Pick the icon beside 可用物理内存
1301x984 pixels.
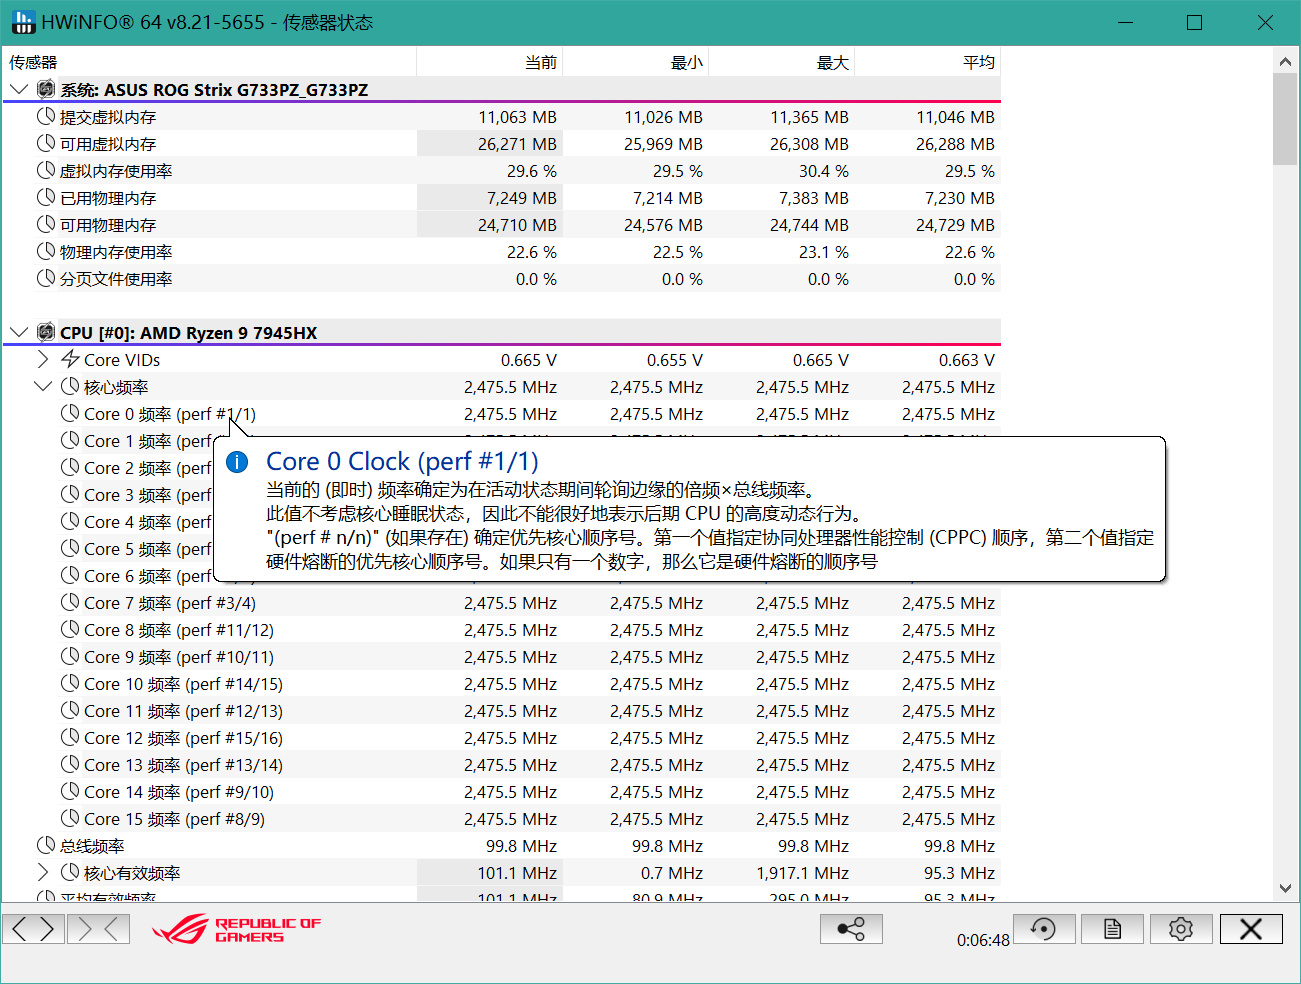pyautogui.click(x=46, y=224)
